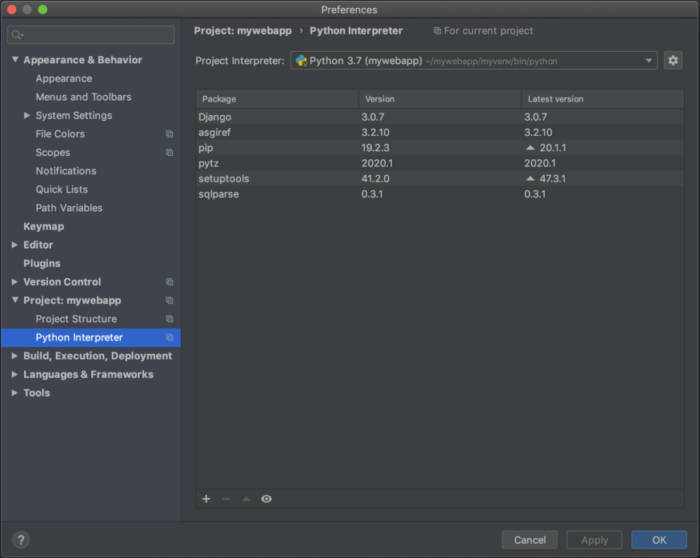Click the plus icon to install package
This screenshot has height=558, width=700.
pos(206,499)
